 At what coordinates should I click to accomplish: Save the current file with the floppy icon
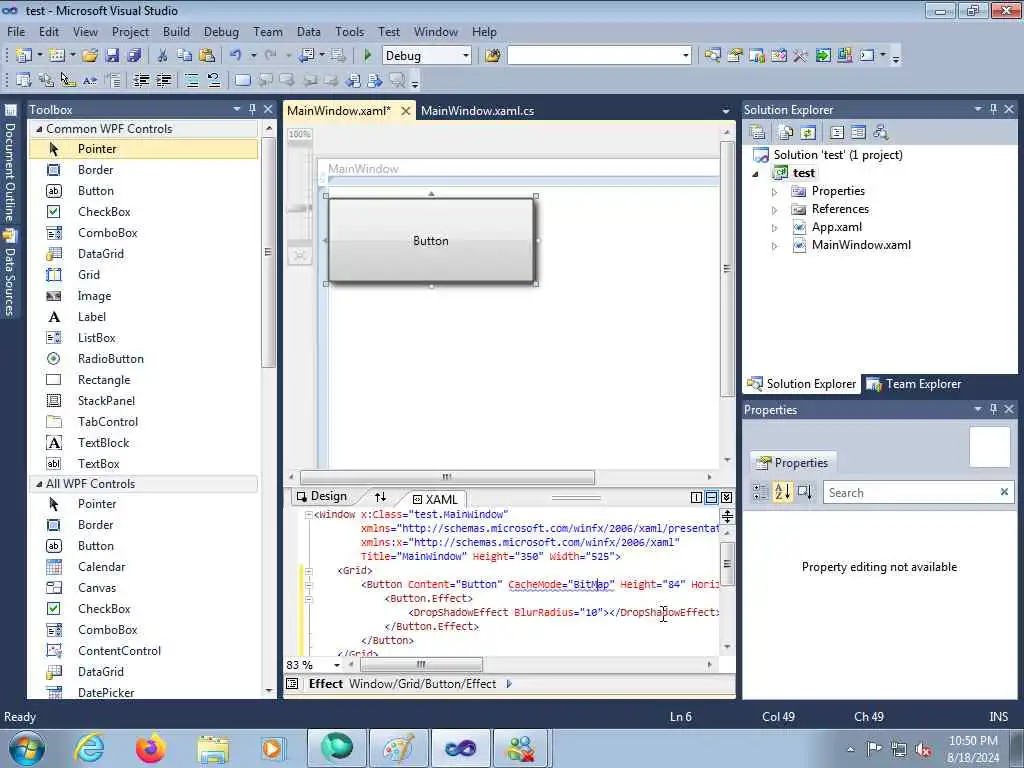(x=112, y=56)
